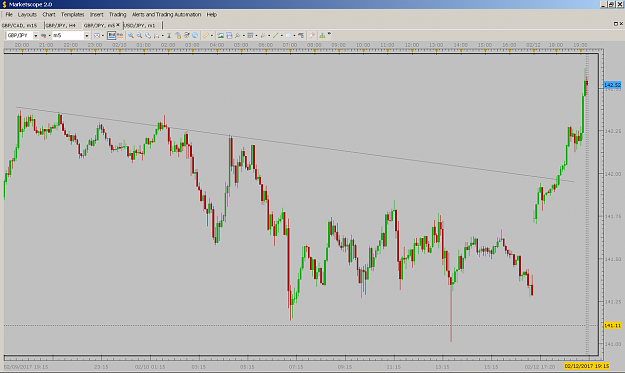
Task: Click the vertical autoscale icon
Action: (169, 35)
